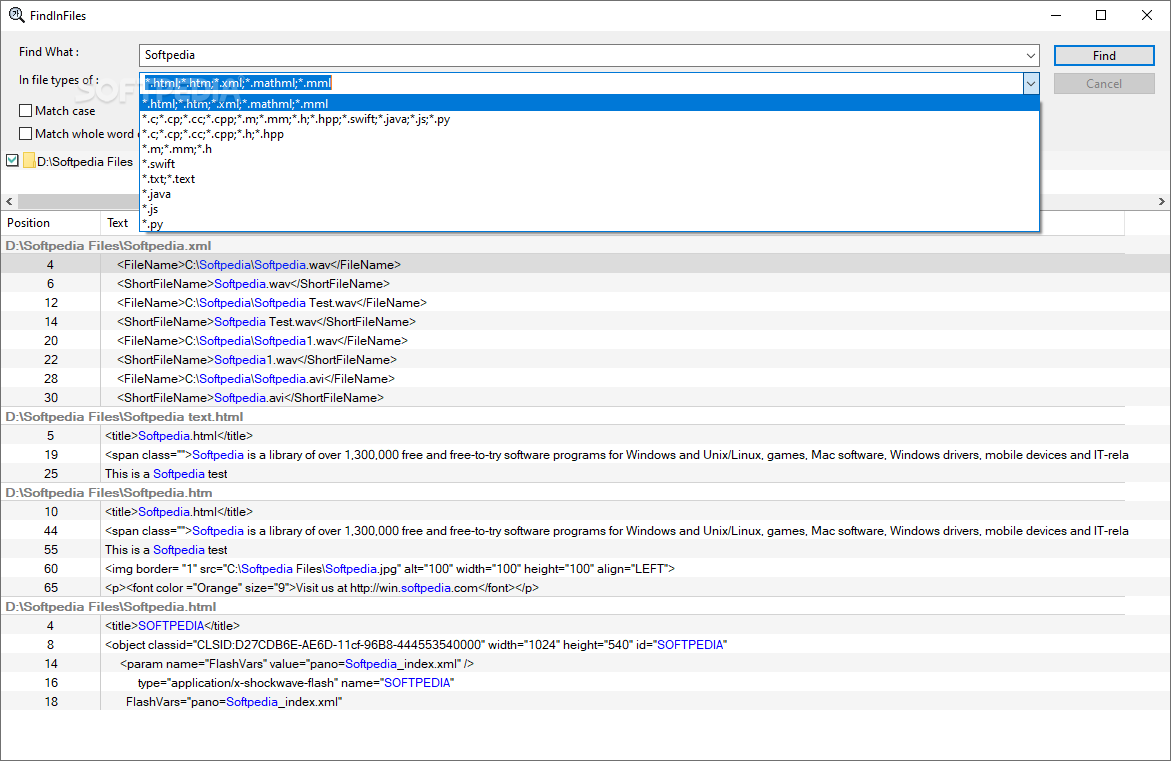Select row 18 FlashVars pano result
This screenshot has height=761, width=1171.
click(586, 701)
